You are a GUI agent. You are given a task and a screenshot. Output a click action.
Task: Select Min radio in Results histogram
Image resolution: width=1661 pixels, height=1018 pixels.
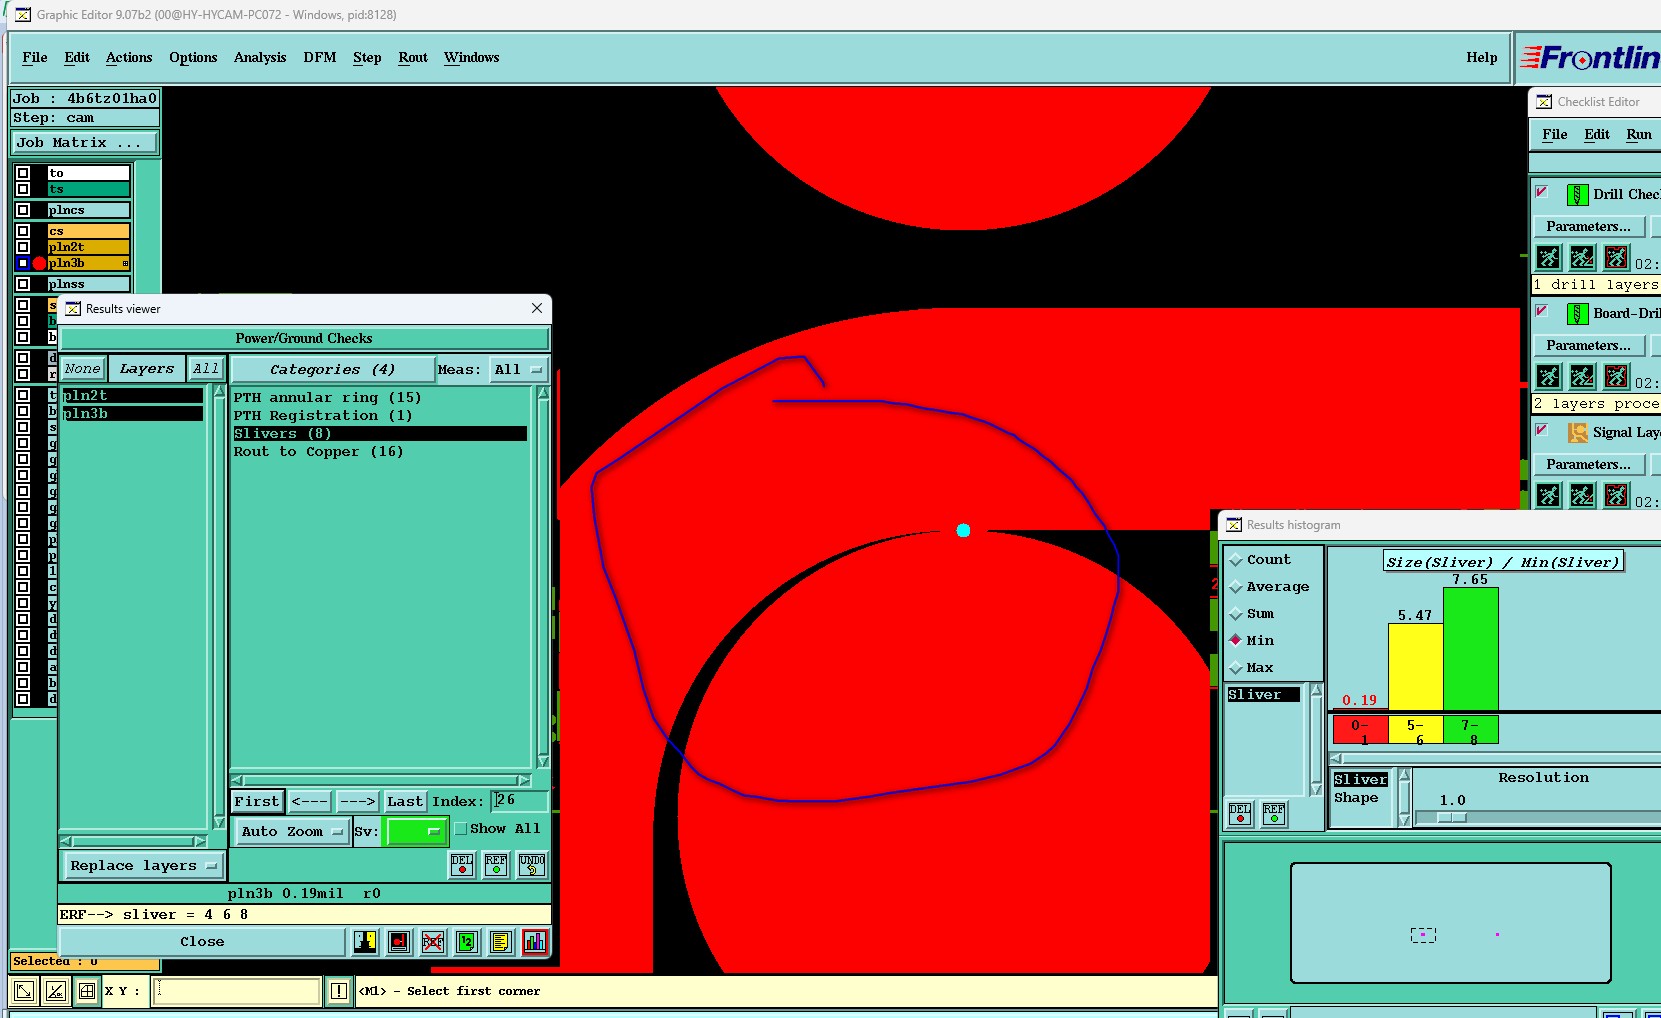pyautogui.click(x=1236, y=641)
